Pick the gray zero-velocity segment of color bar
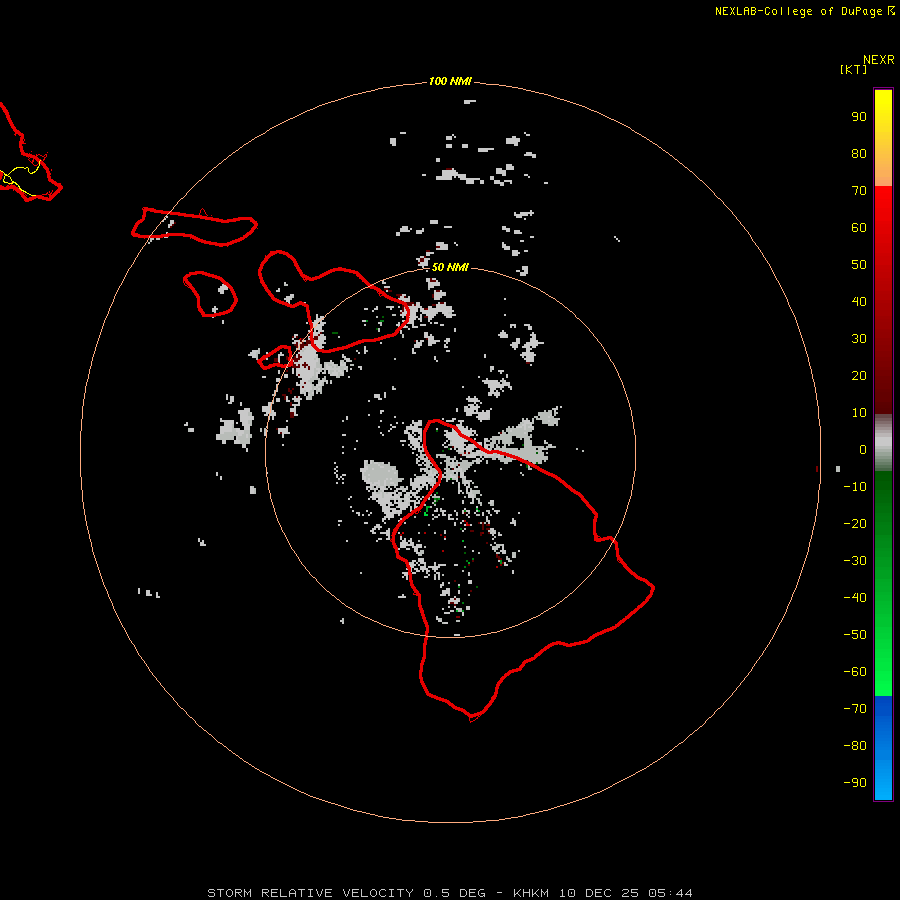 [883, 443]
